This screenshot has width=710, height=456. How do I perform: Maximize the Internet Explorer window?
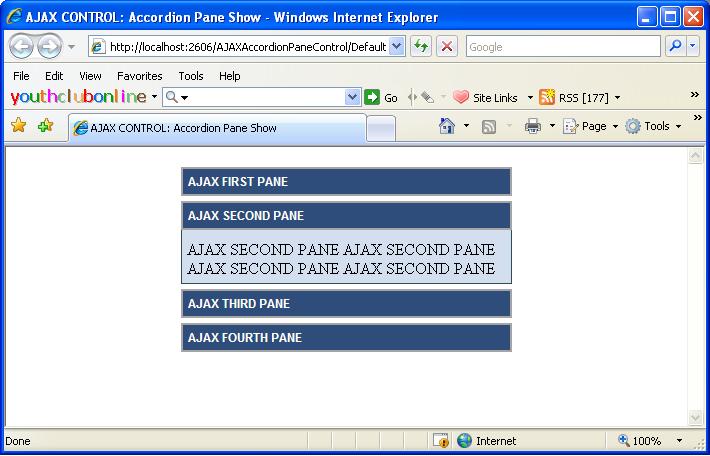(x=670, y=18)
